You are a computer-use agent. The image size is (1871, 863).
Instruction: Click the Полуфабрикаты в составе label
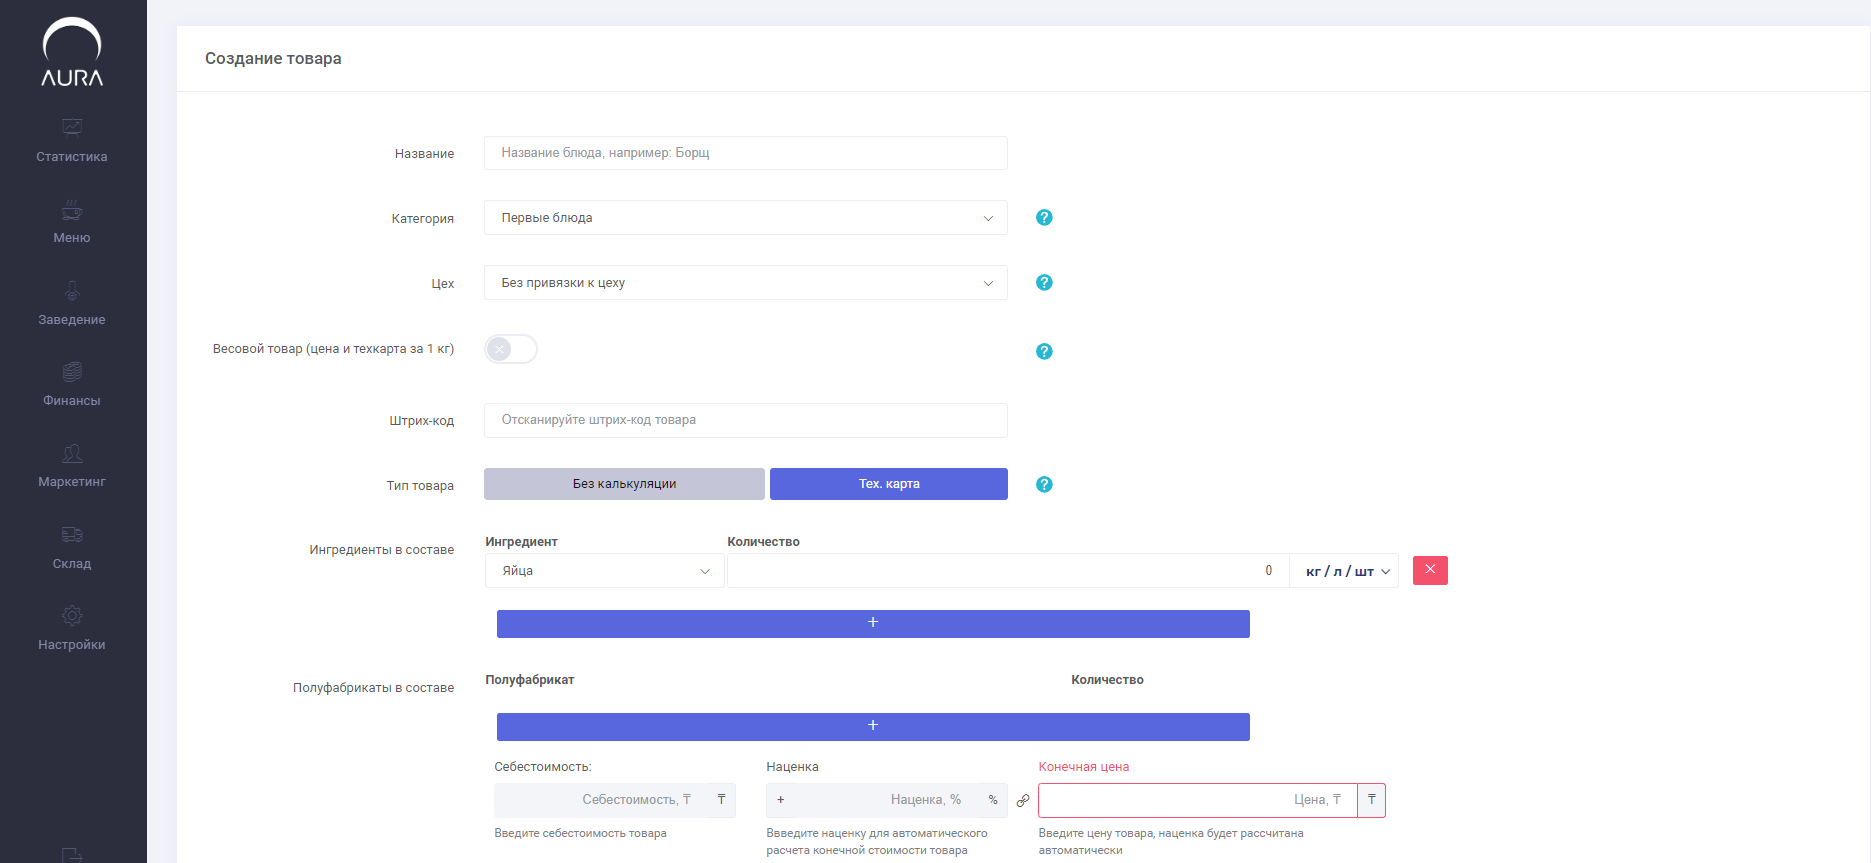(373, 688)
